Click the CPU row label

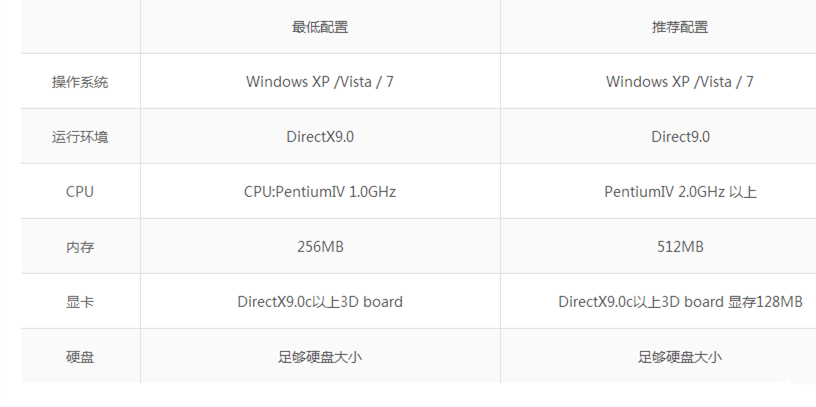click(80, 191)
